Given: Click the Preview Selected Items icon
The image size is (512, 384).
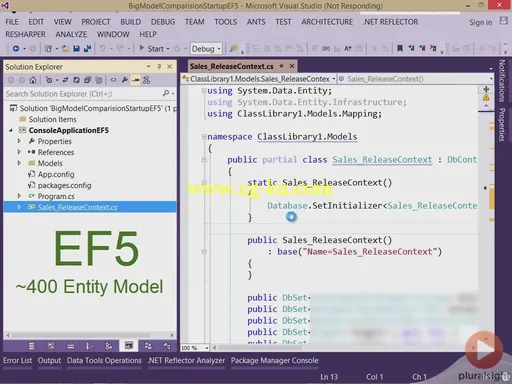Looking at the screenshot, I should pyautogui.click(x=135, y=80).
